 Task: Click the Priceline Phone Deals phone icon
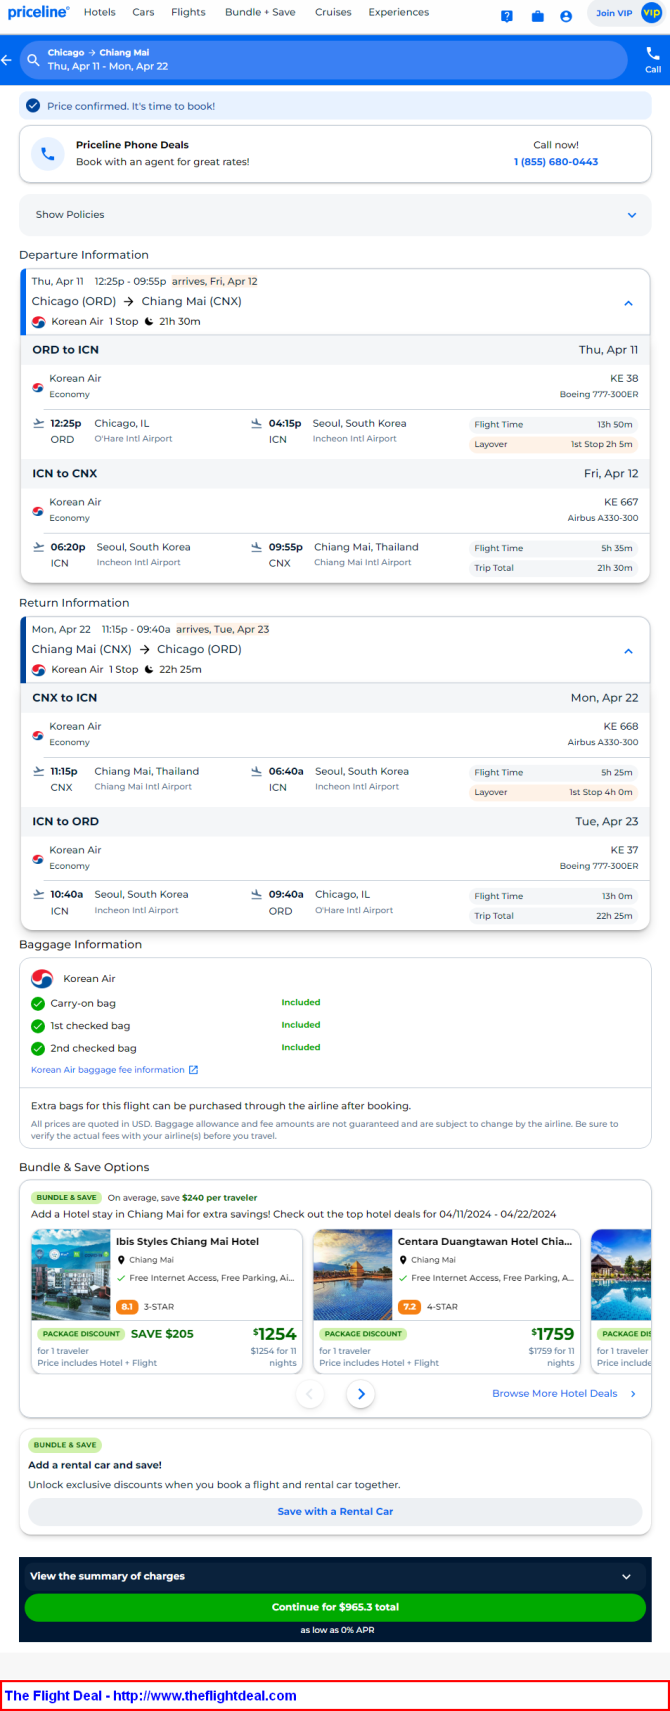click(x=47, y=154)
